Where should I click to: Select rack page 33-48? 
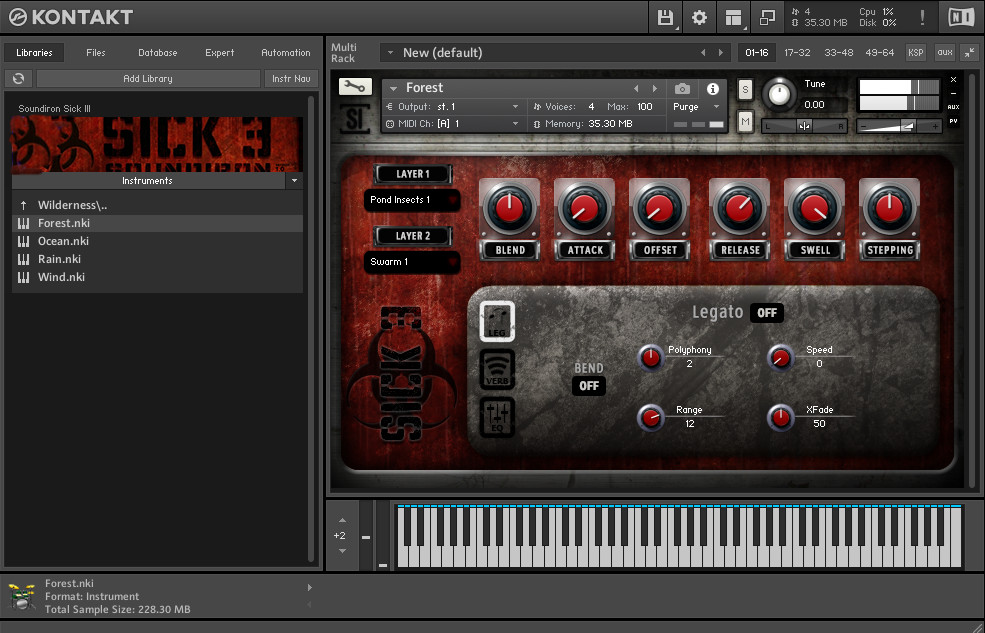point(839,53)
